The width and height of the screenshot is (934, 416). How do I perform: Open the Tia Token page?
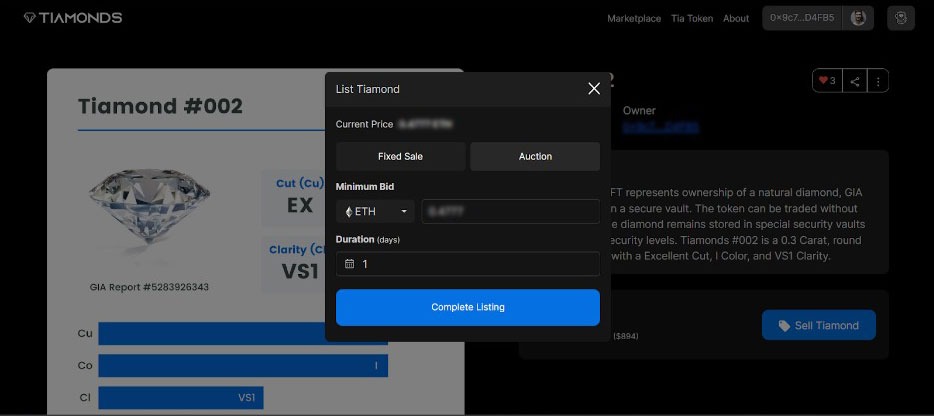[692, 18]
